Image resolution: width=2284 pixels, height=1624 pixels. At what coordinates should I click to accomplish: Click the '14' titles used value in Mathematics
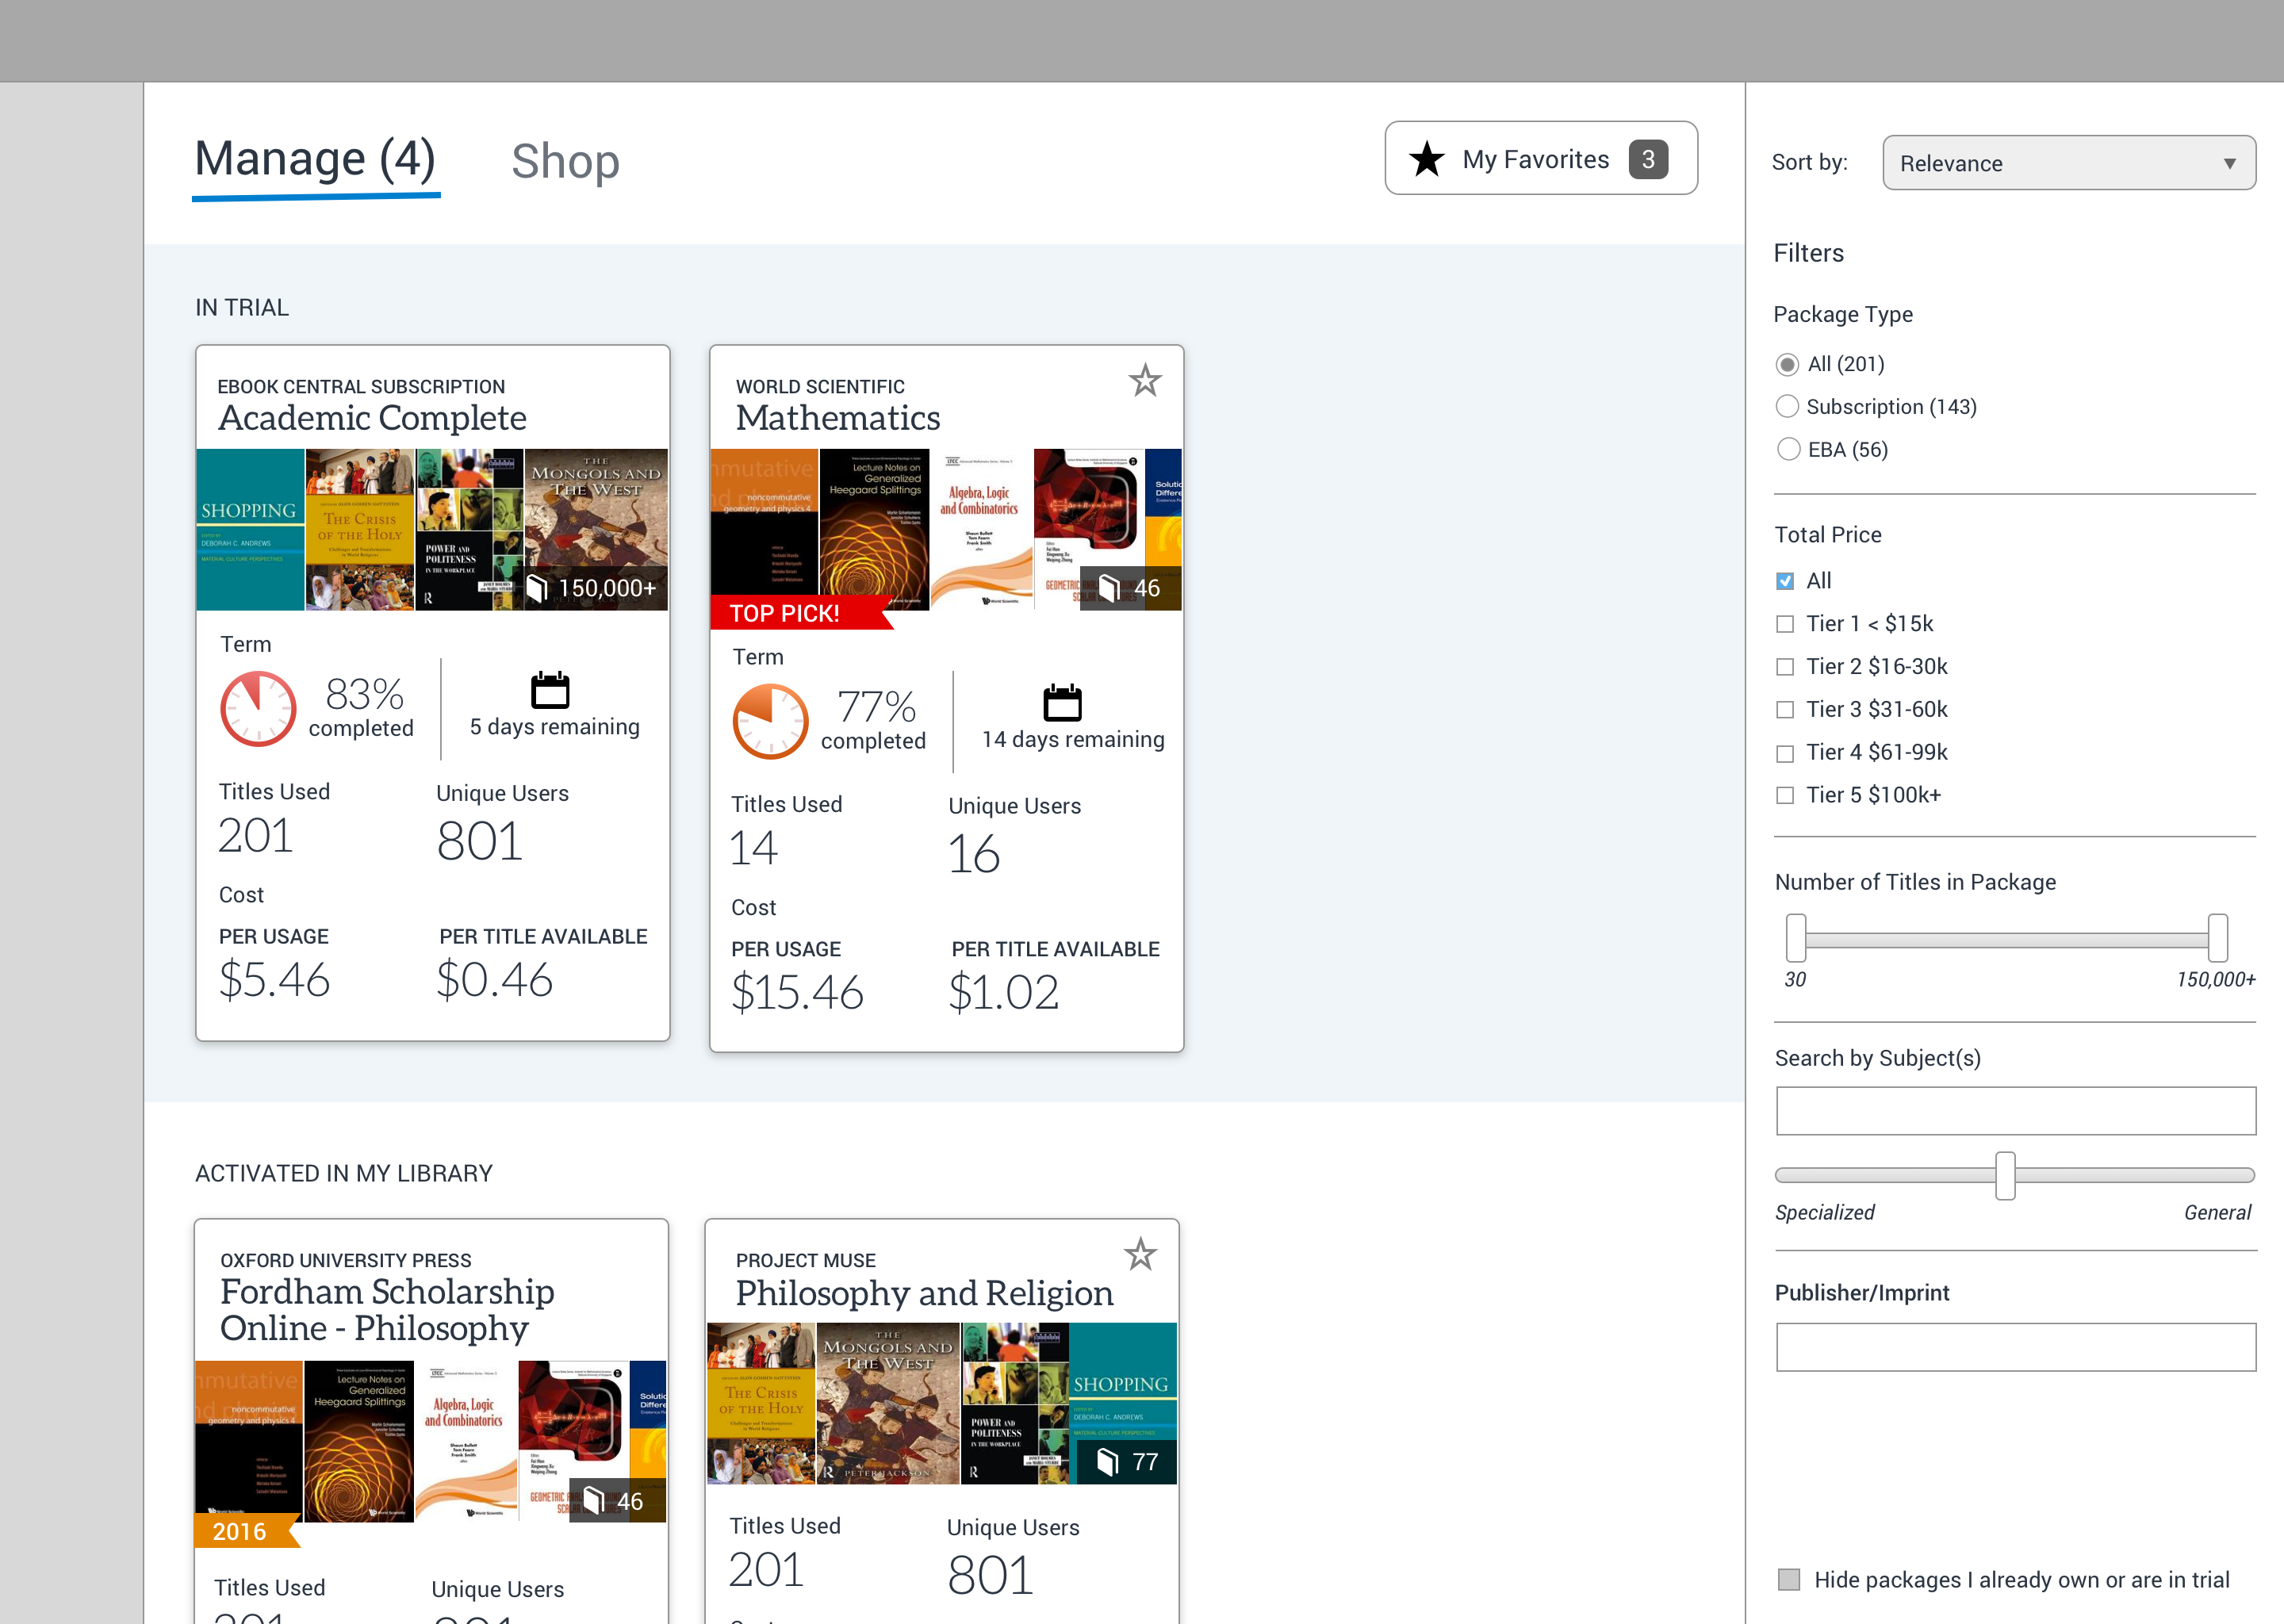pyautogui.click(x=754, y=849)
